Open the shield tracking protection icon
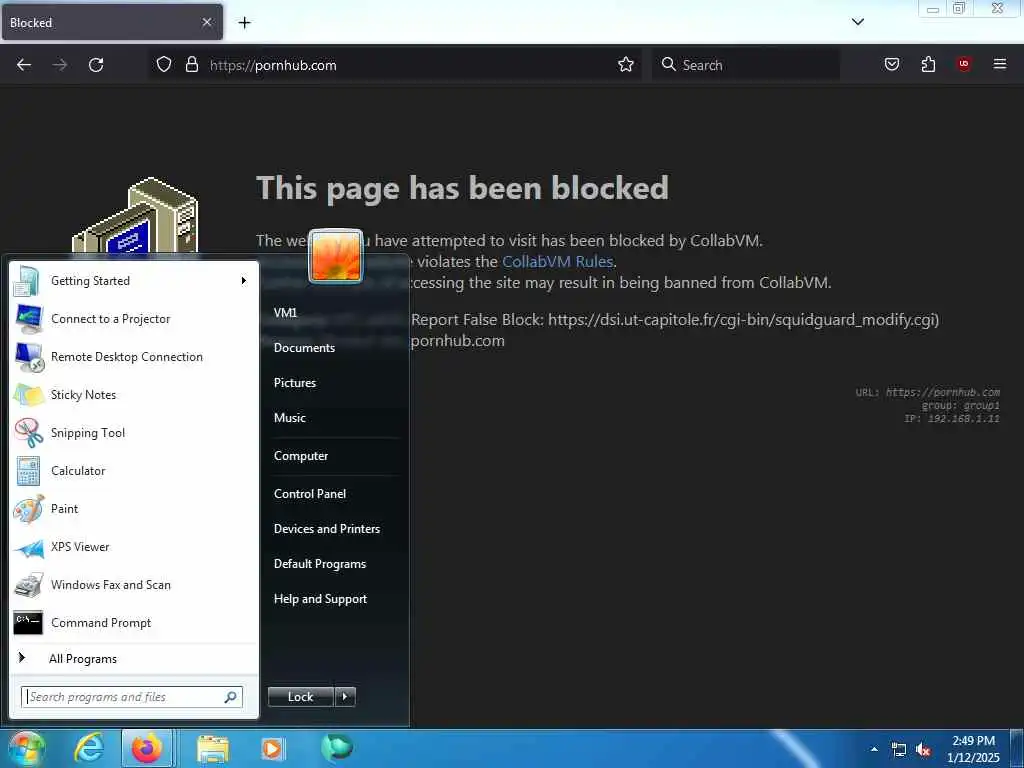 [164, 65]
